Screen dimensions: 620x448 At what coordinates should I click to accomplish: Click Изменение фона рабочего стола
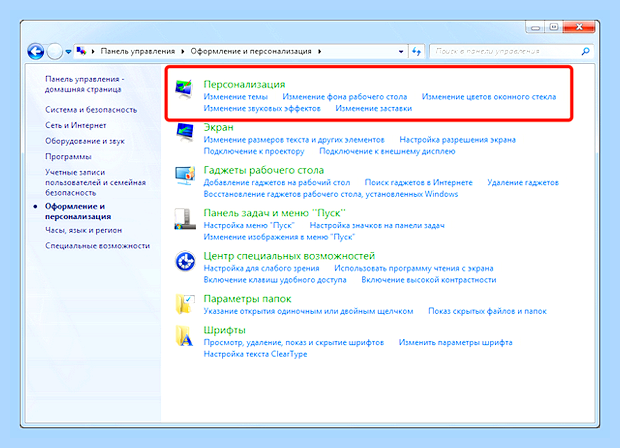344,97
